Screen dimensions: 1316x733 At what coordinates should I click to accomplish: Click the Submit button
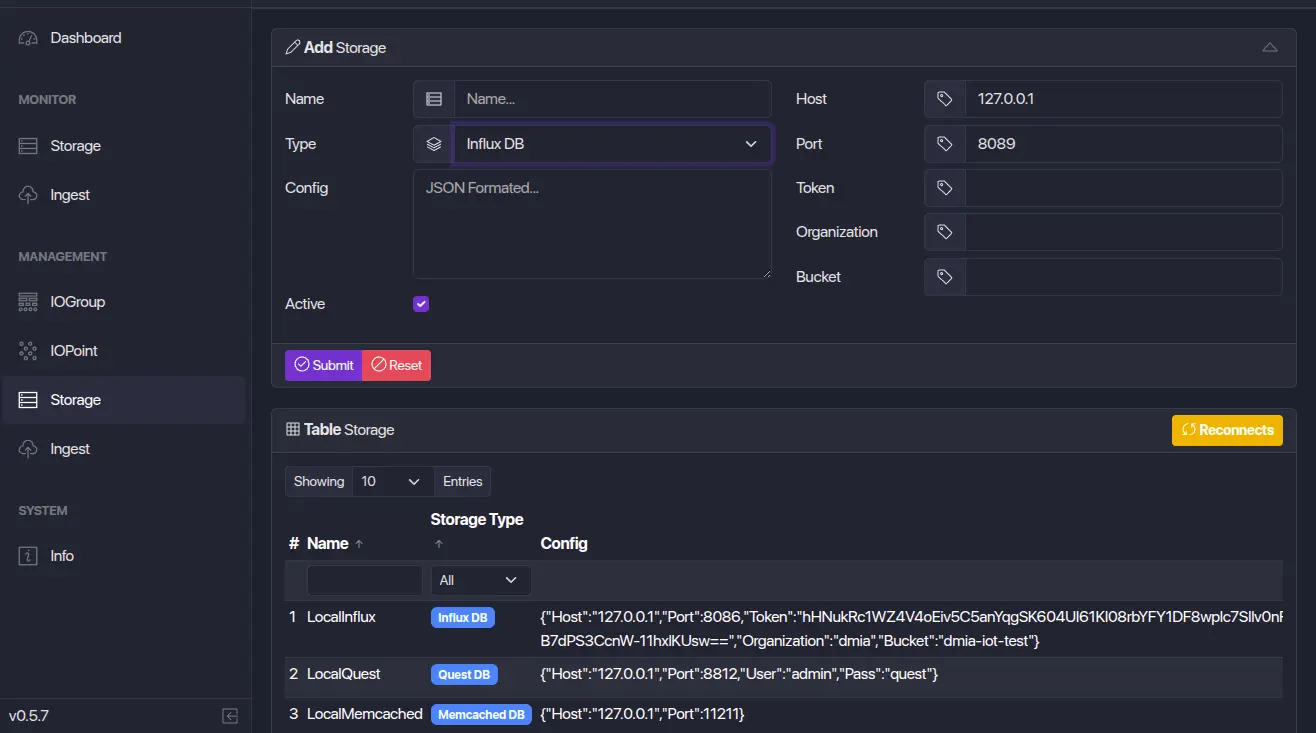323,365
